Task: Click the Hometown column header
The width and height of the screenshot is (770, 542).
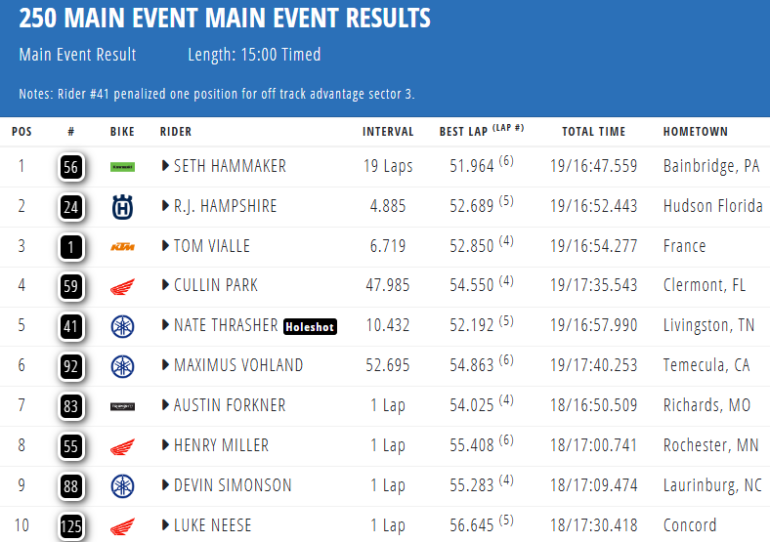Action: [x=695, y=131]
